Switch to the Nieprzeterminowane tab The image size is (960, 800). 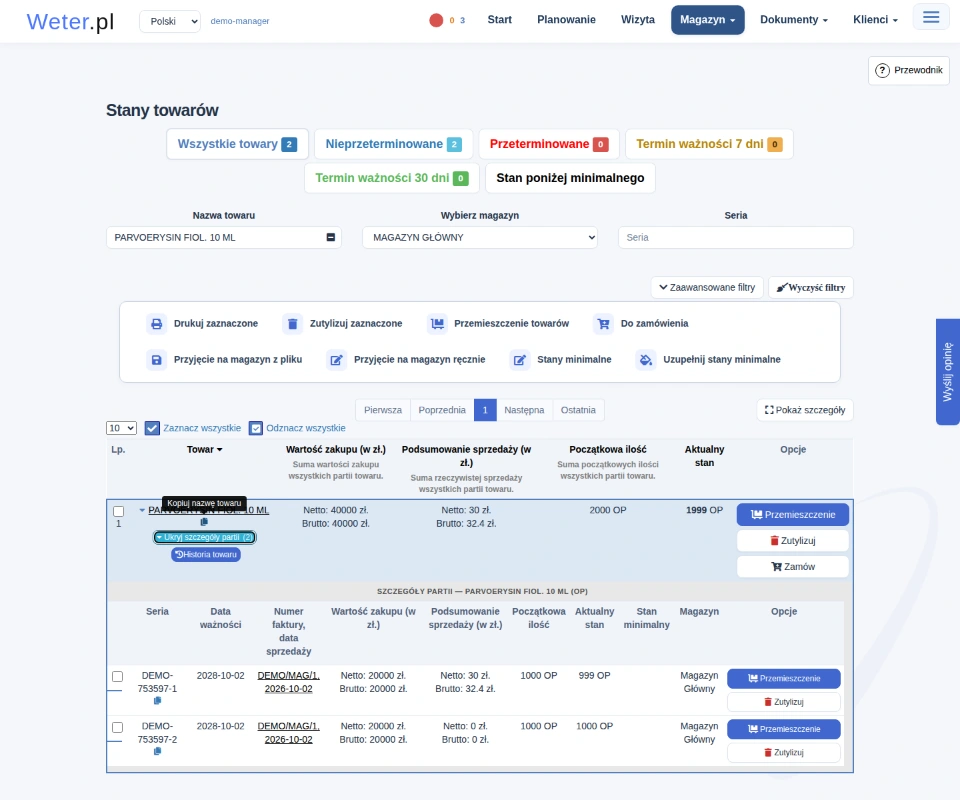[394, 144]
